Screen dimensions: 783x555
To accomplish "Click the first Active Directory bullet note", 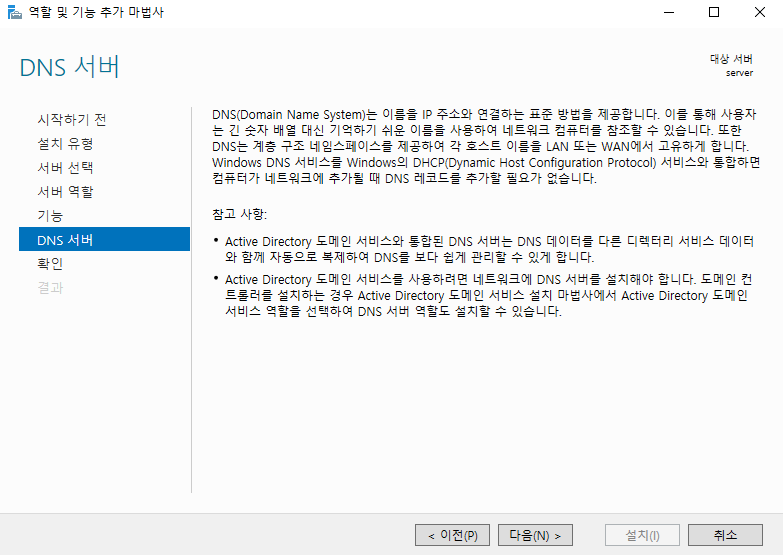I will tap(489, 249).
